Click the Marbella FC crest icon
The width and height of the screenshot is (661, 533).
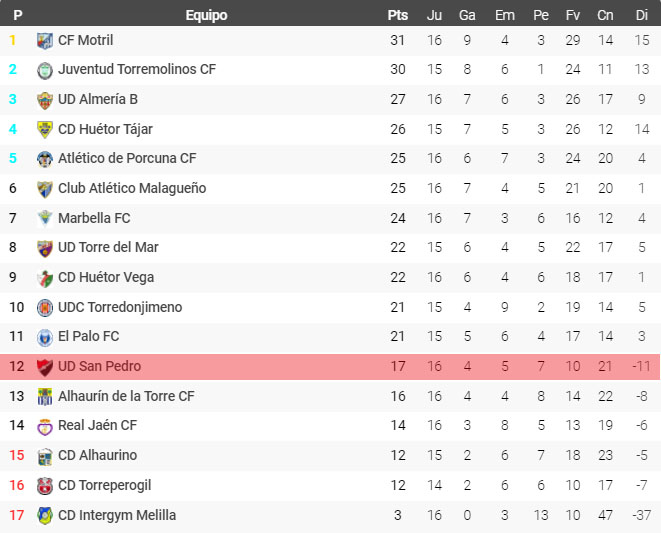[x=45, y=218]
